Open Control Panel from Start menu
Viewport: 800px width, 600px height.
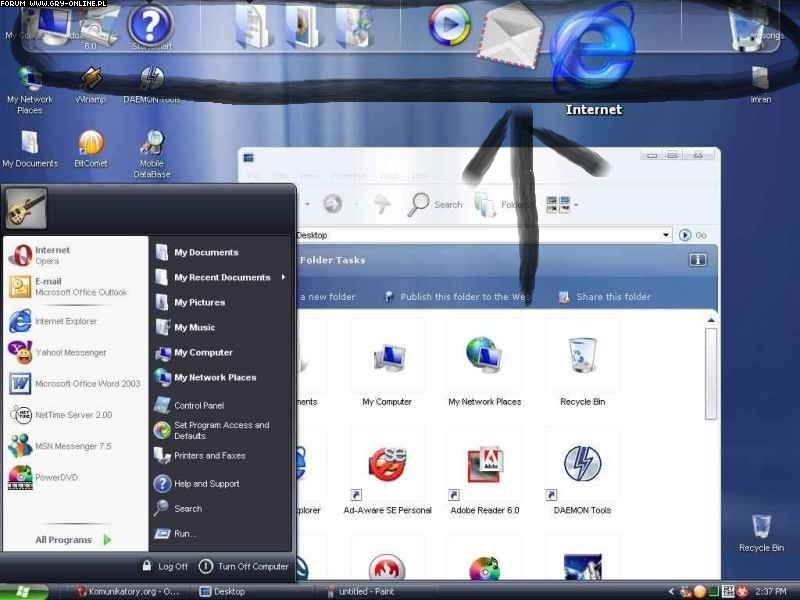click(198, 405)
